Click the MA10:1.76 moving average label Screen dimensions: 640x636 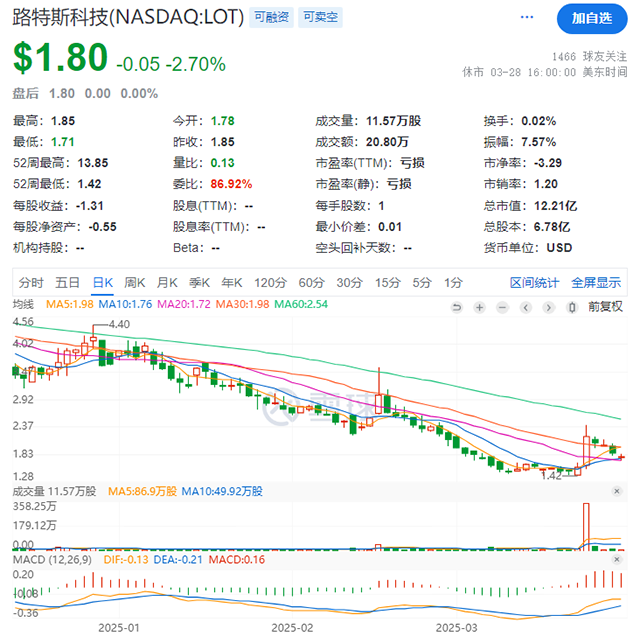[125, 305]
